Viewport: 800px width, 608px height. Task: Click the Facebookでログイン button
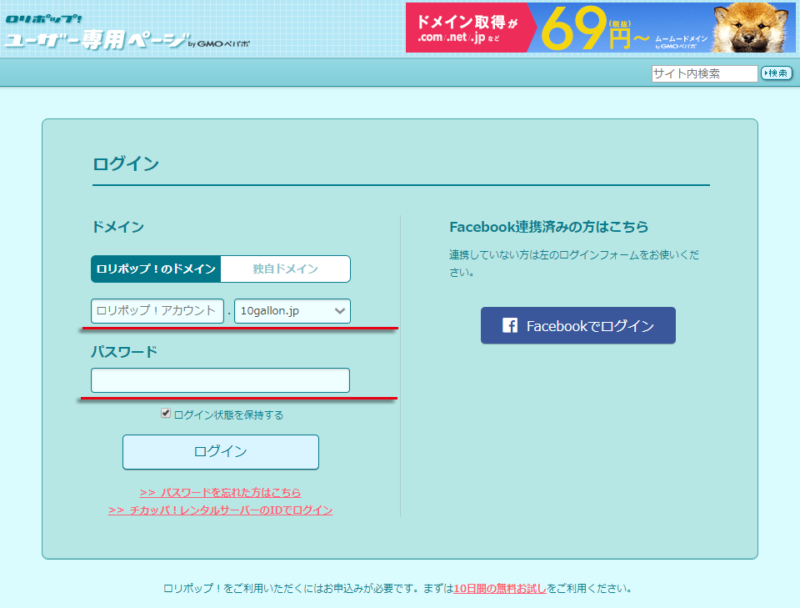coord(577,325)
